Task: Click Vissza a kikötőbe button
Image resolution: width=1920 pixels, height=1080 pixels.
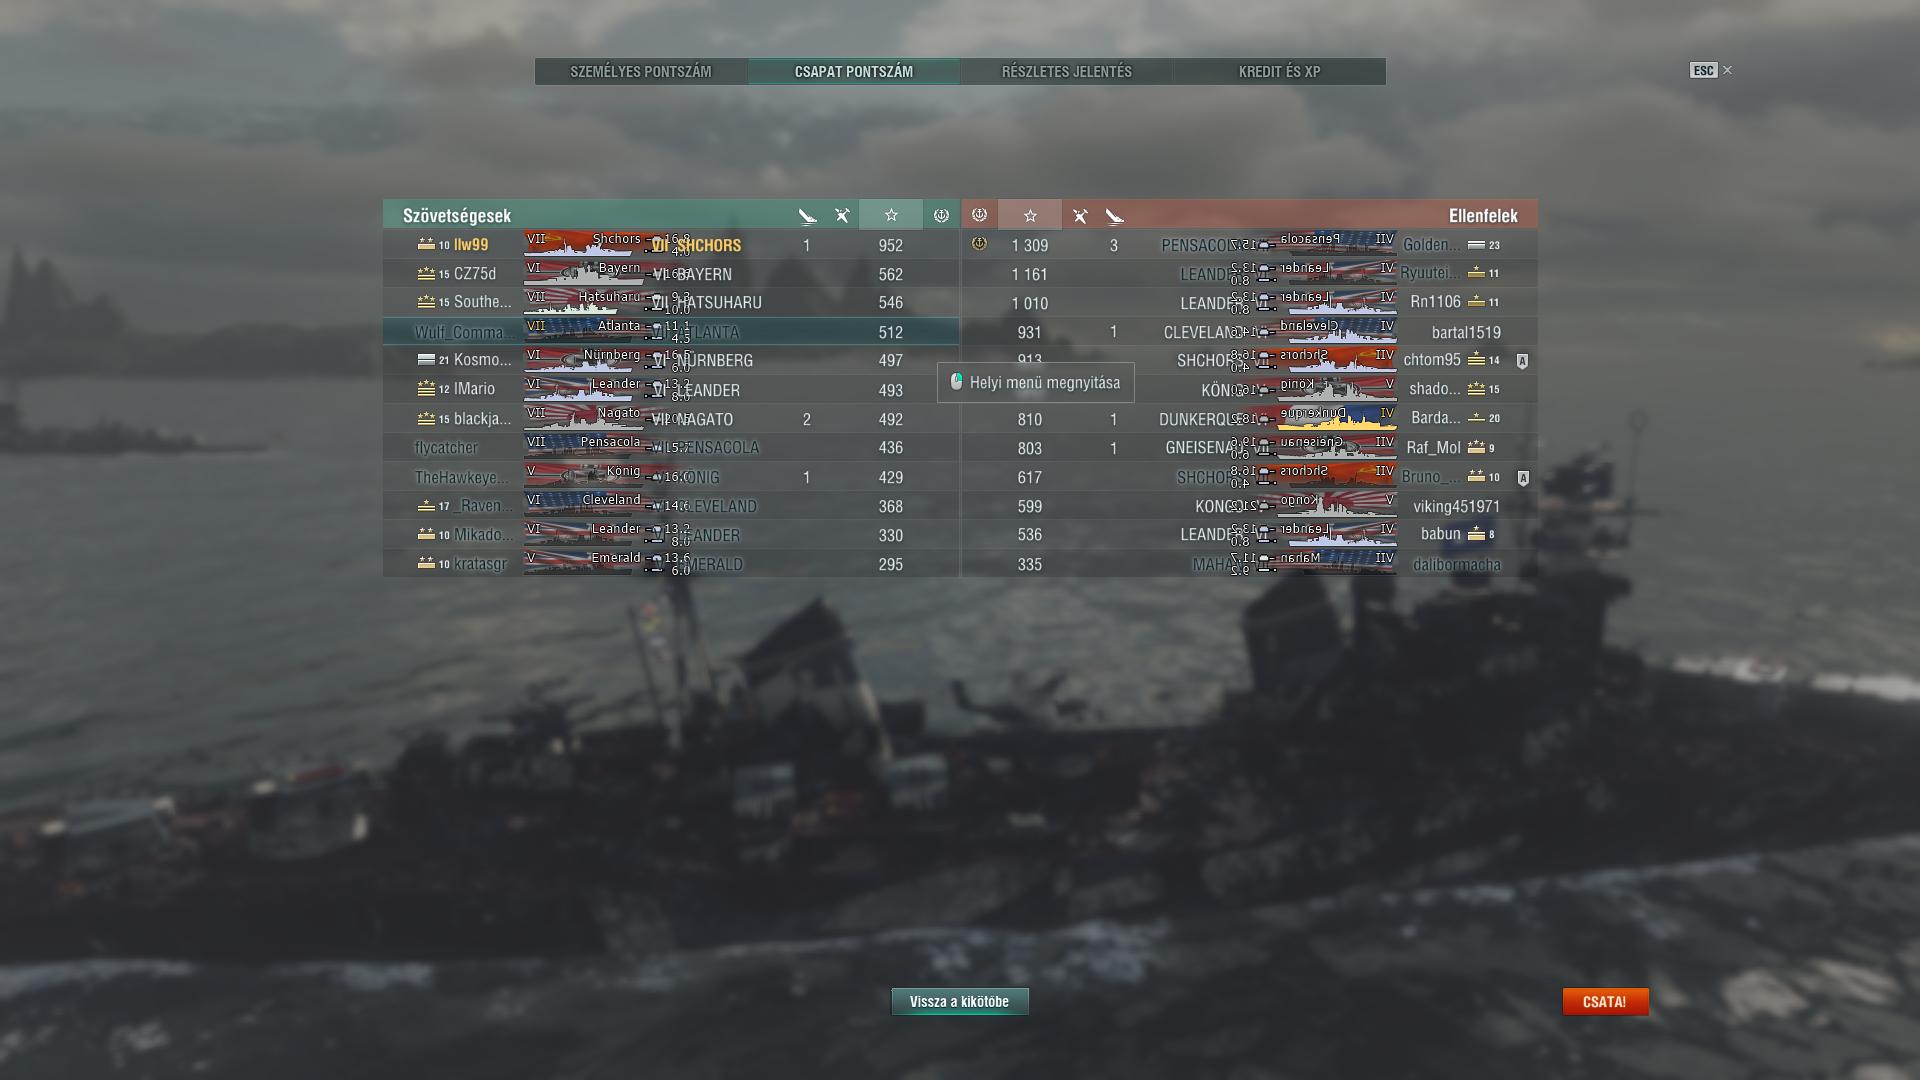Action: [x=960, y=1001]
